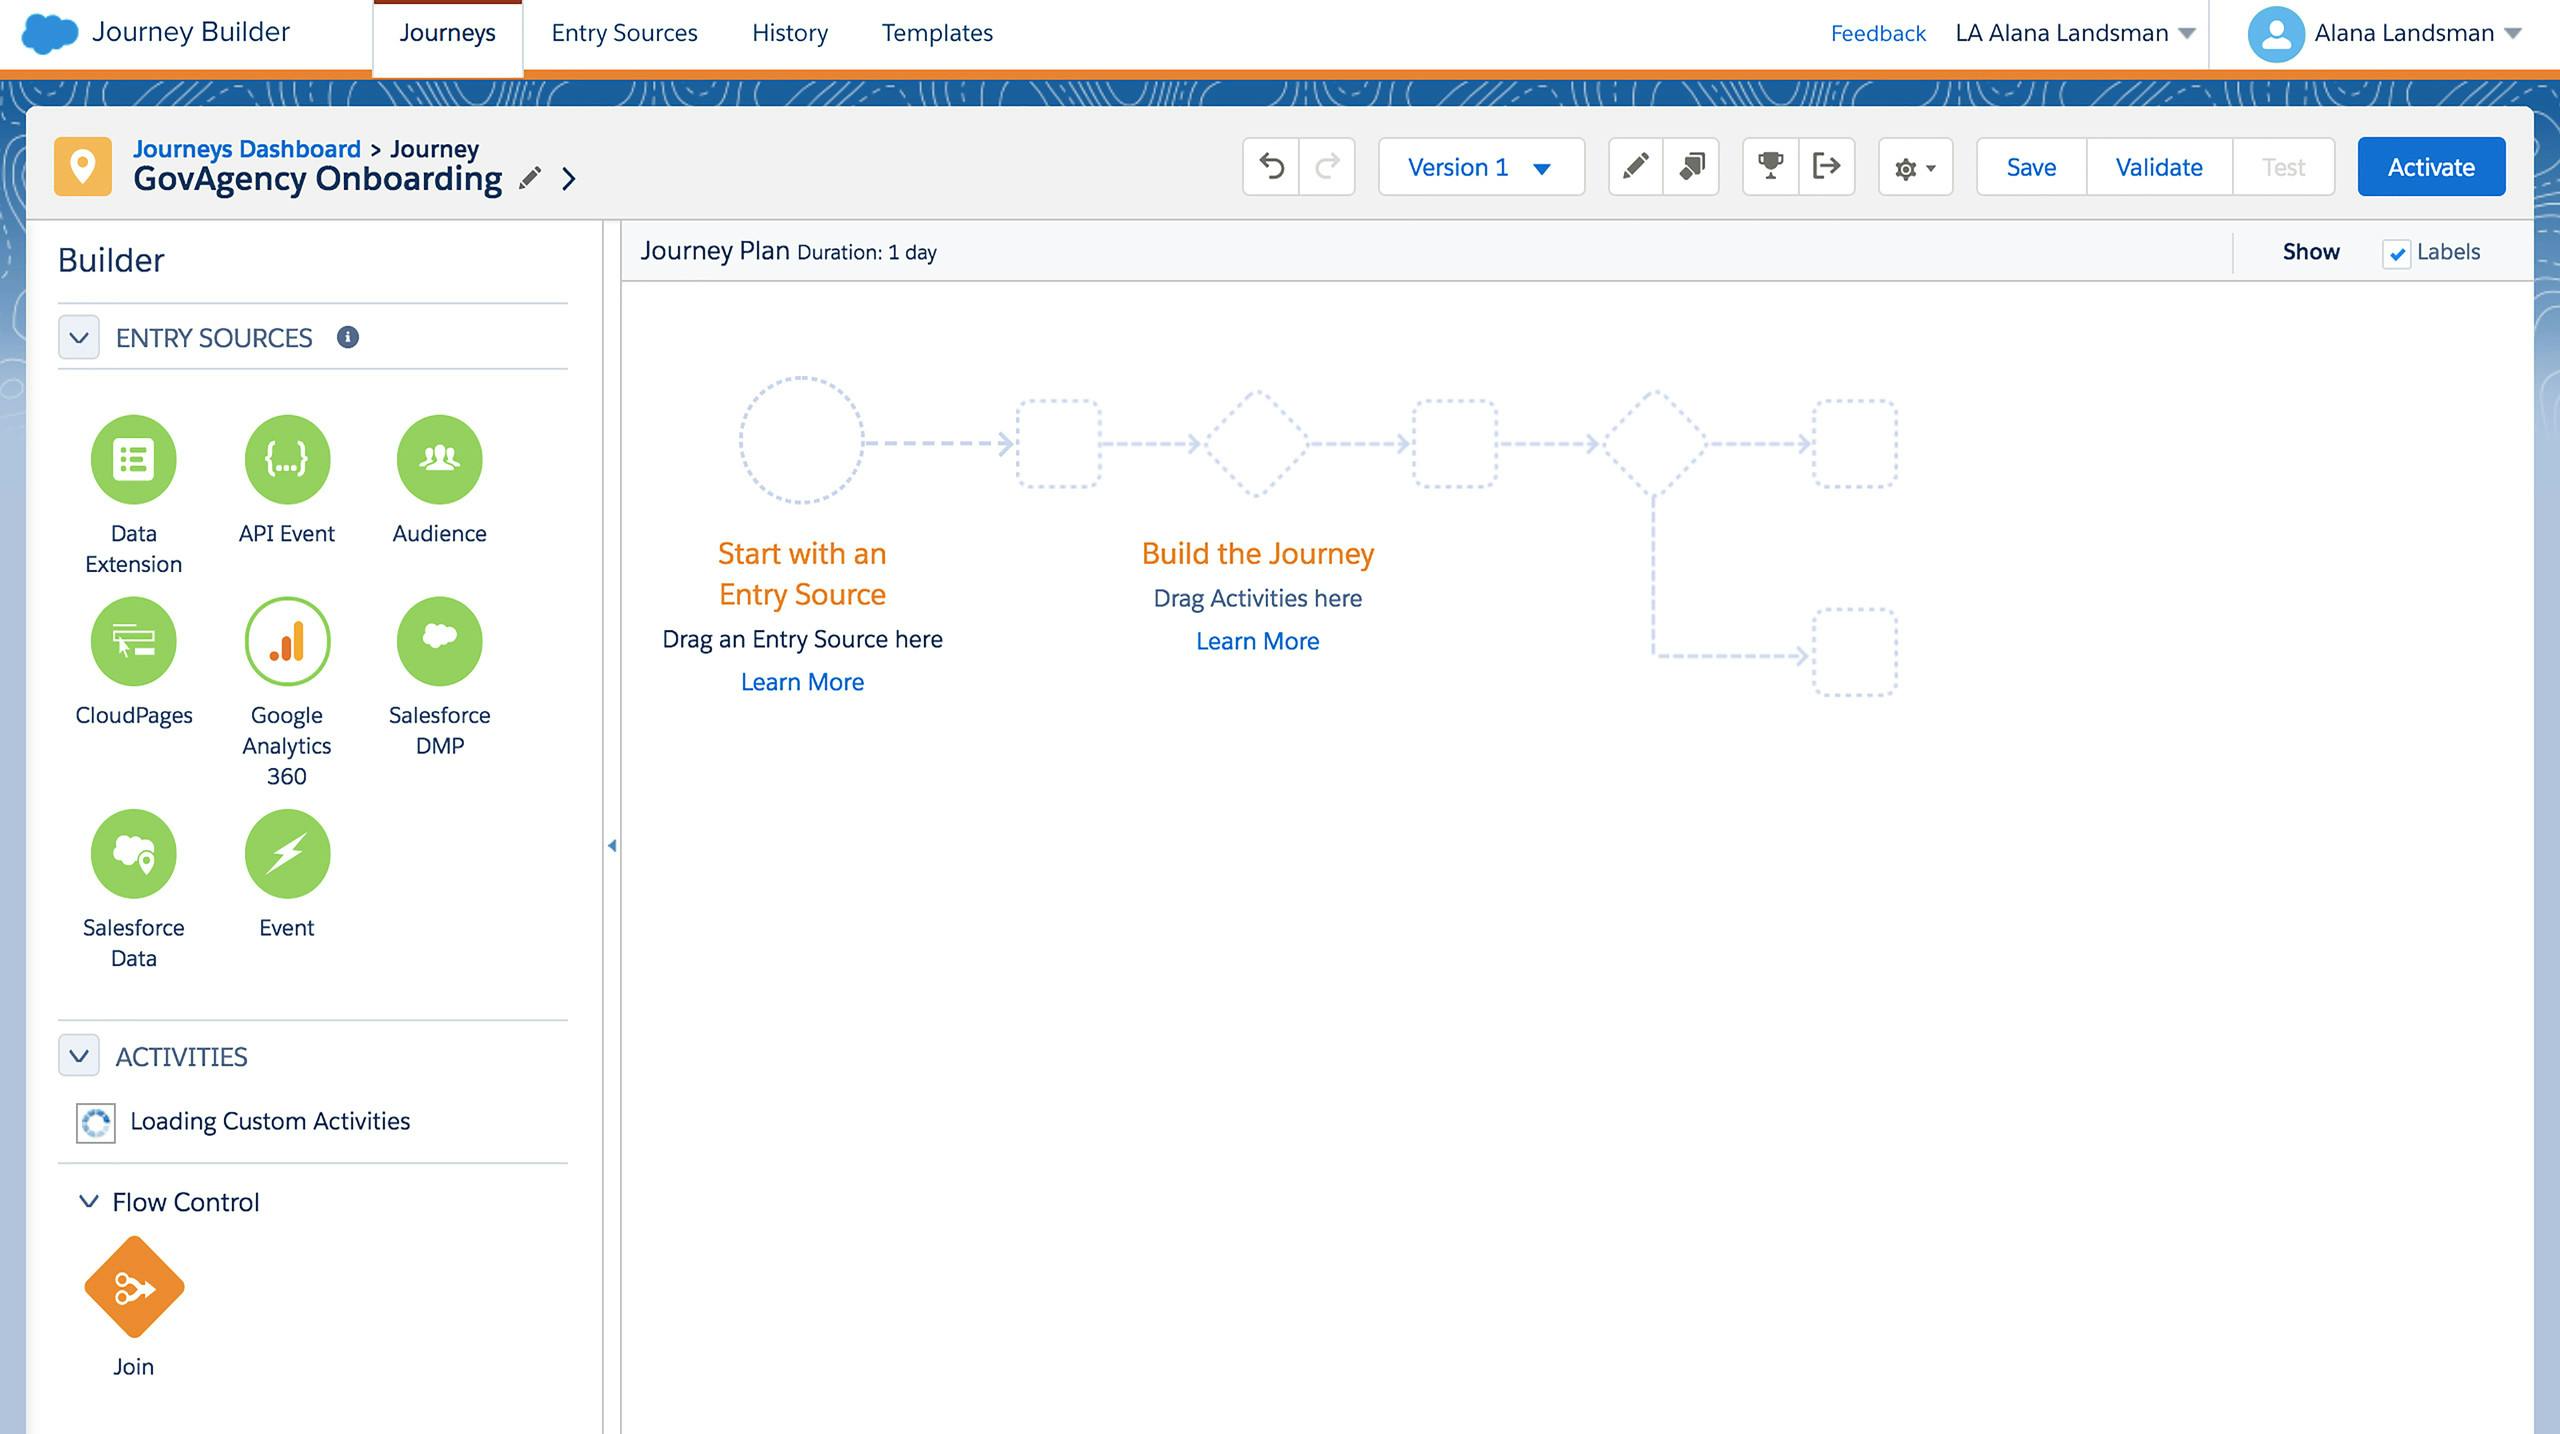2560x1434 pixels.
Task: Select the CloudPages entry source icon
Action: [x=132, y=640]
